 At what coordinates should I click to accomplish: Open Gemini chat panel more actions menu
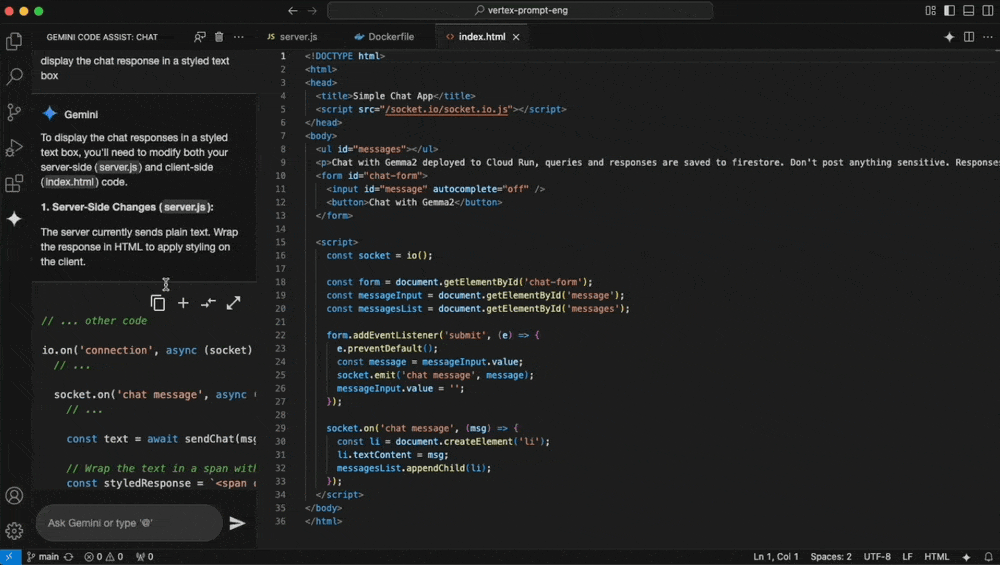(239, 37)
